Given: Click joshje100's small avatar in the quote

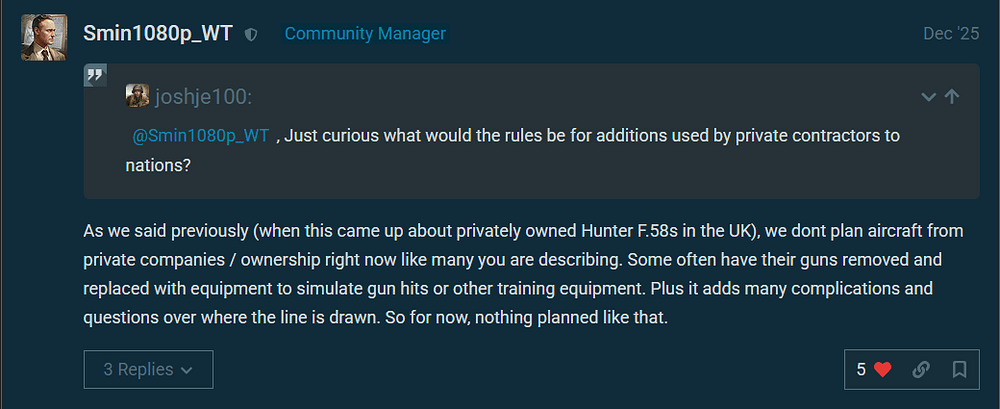Looking at the screenshot, I should pyautogui.click(x=137, y=96).
